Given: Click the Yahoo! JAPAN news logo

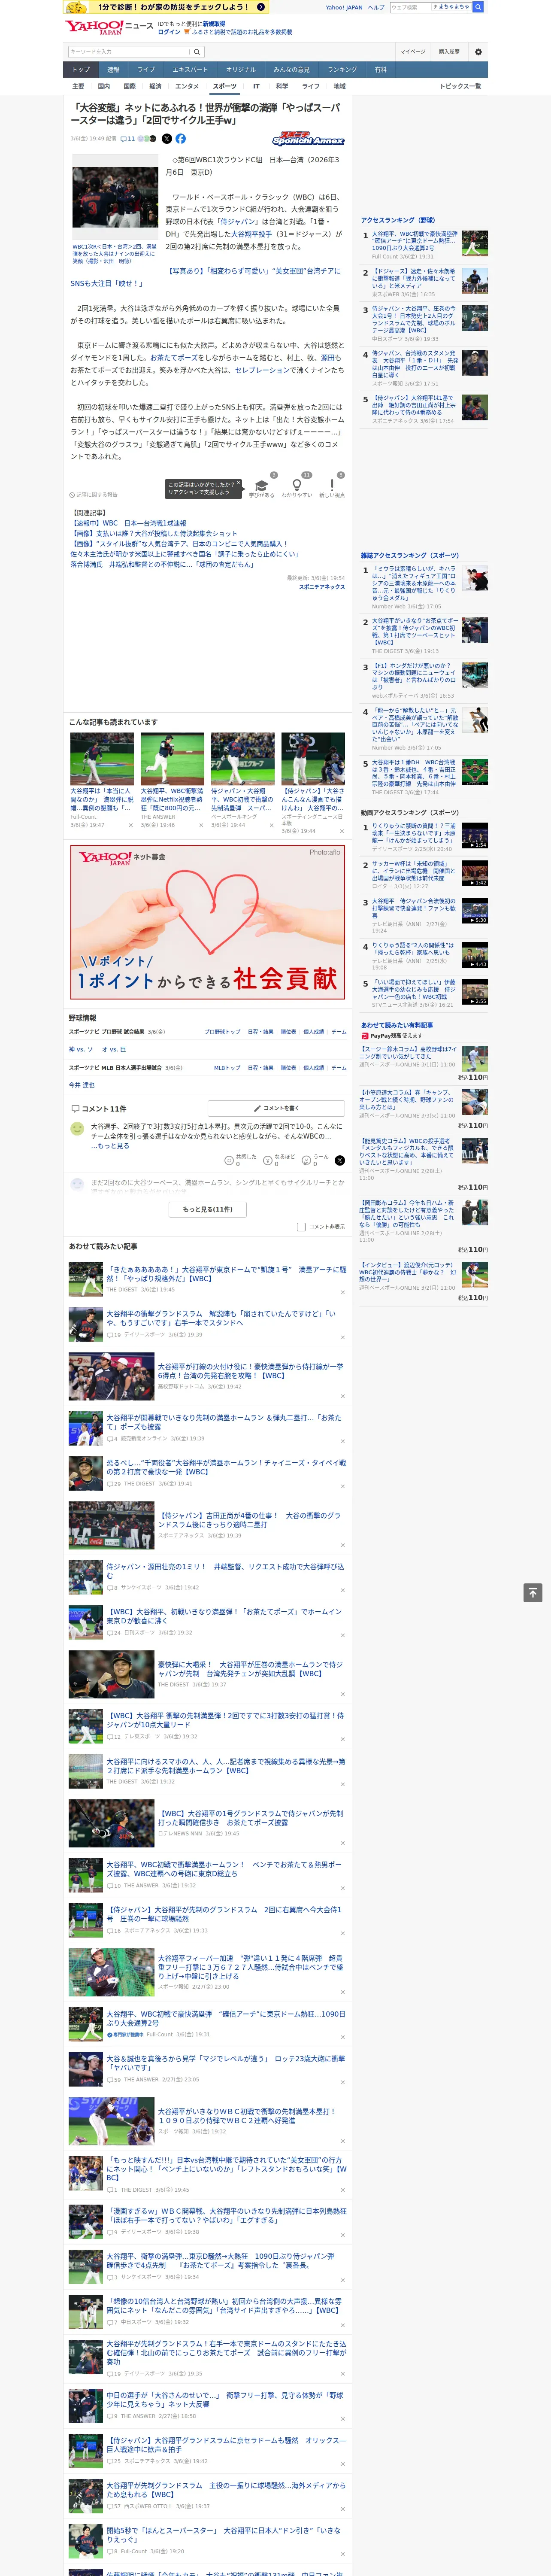Looking at the screenshot, I should tap(109, 27).
